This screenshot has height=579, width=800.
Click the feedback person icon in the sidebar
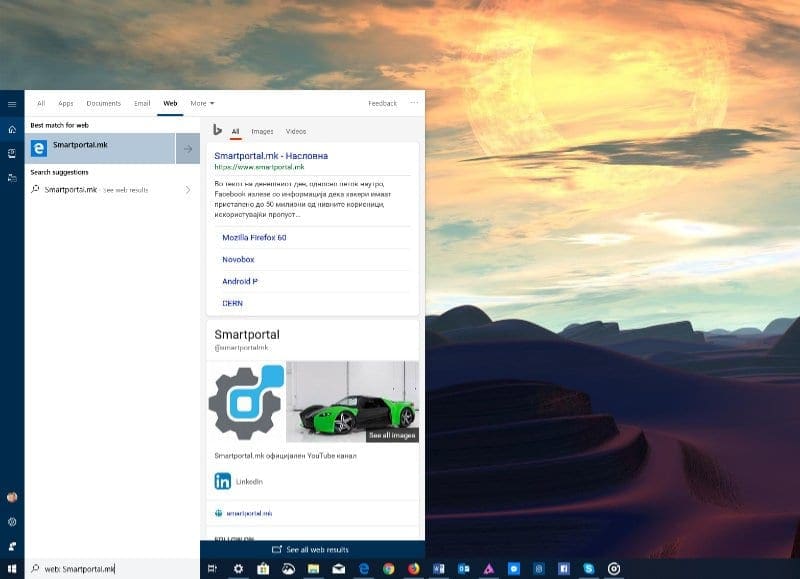point(12,546)
